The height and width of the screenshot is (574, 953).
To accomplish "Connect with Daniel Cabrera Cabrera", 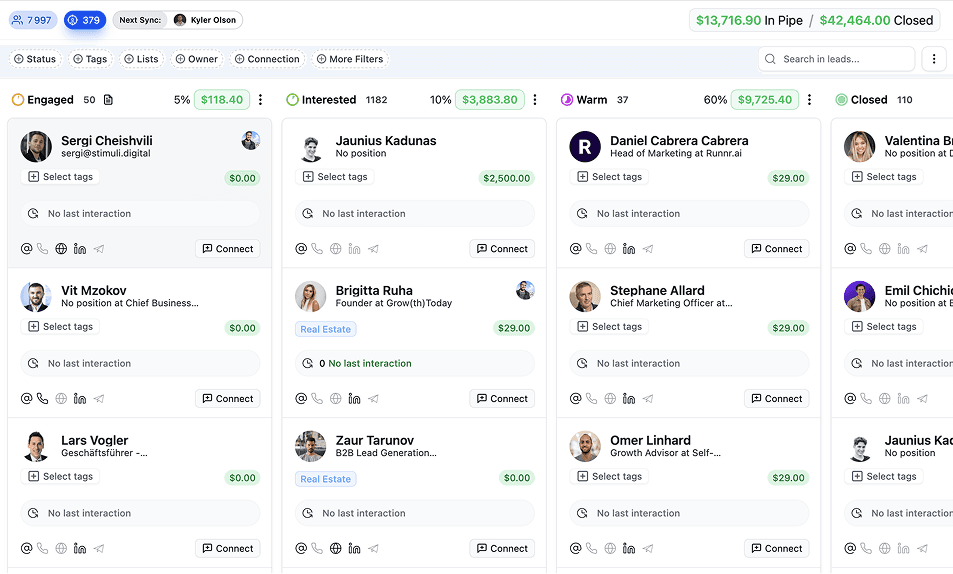I will pos(777,249).
